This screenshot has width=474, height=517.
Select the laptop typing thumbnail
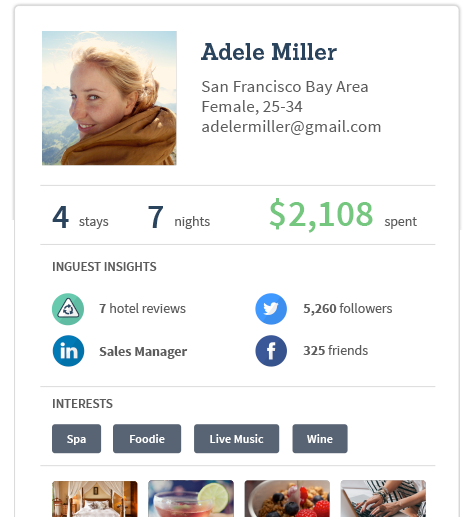point(383,499)
